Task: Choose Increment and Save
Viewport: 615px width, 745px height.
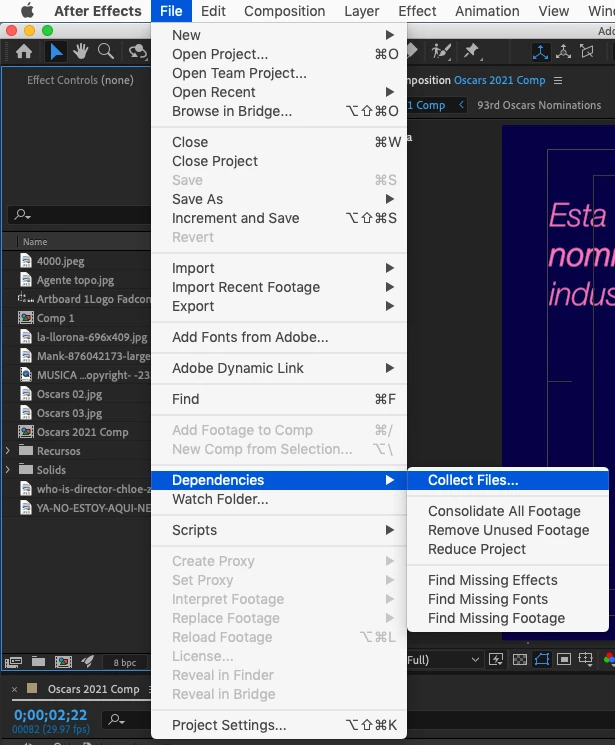Action: [279, 218]
